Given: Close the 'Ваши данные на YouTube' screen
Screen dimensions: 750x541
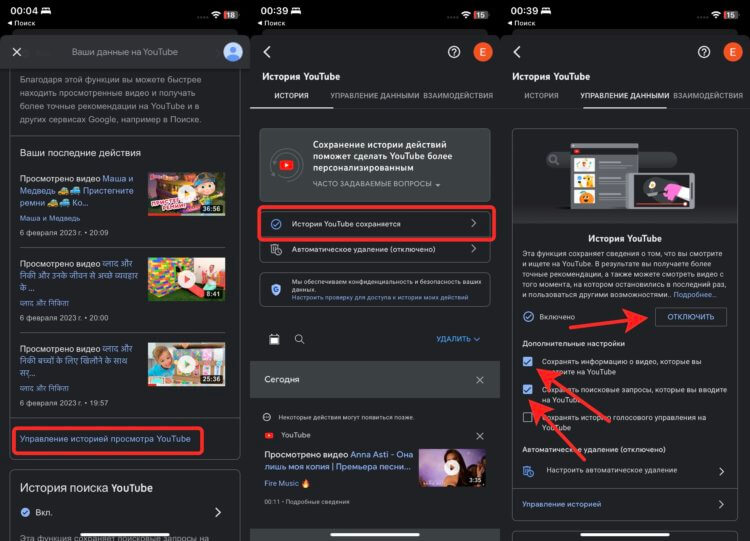Looking at the screenshot, I should [x=17, y=52].
